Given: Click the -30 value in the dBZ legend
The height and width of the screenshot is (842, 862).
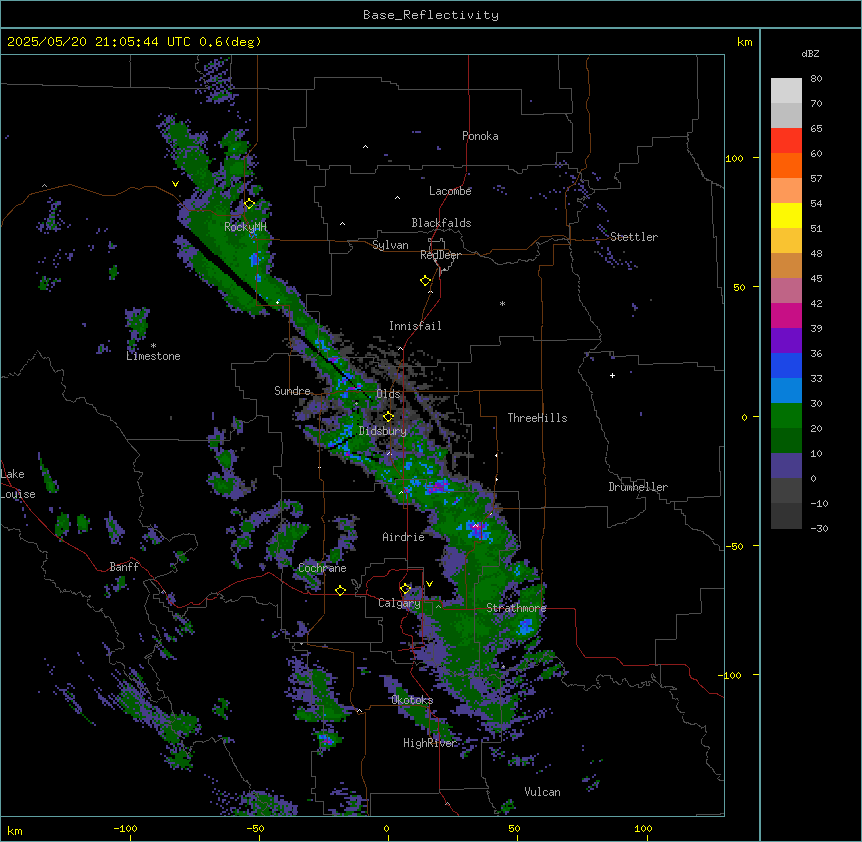Looking at the screenshot, I should pyautogui.click(x=819, y=529).
